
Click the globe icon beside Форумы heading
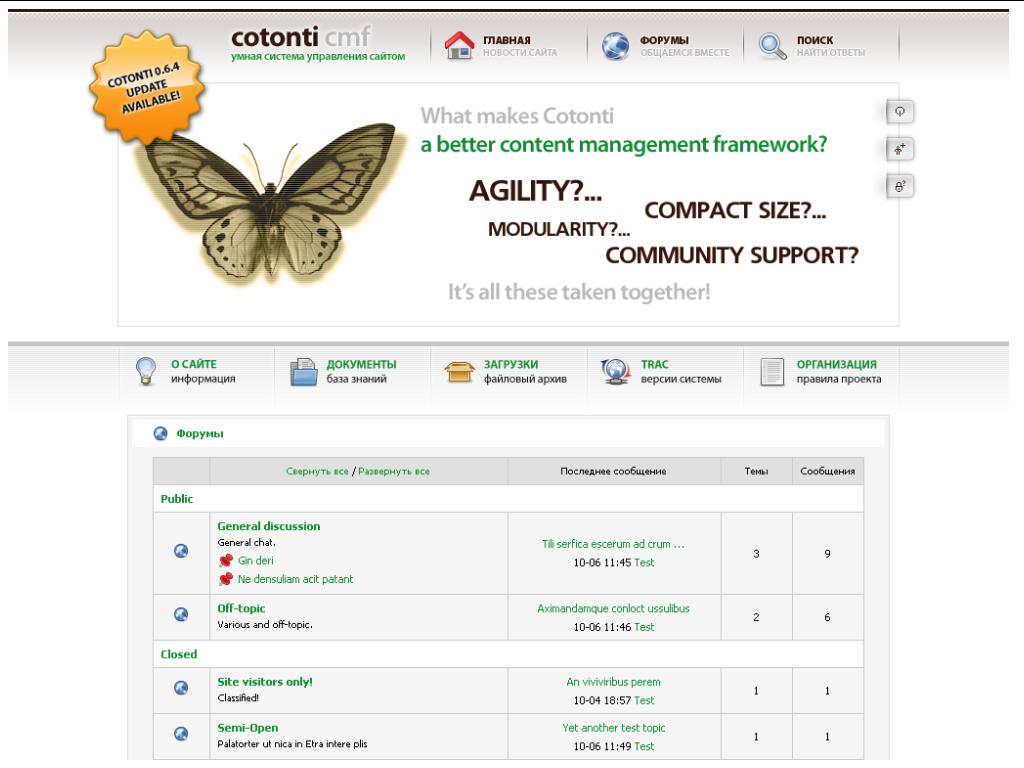(160, 434)
